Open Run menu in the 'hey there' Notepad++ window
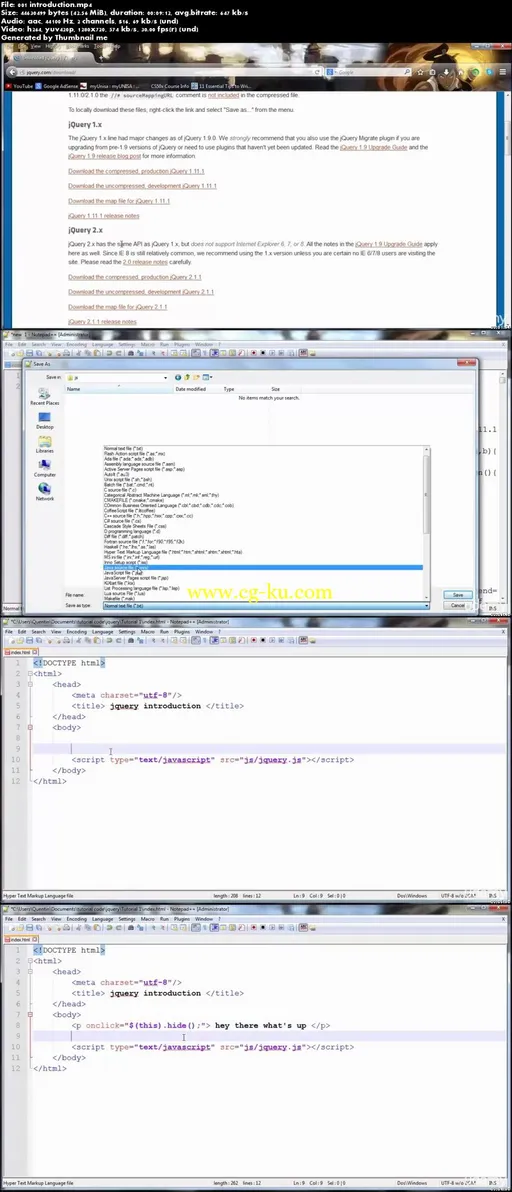The width and height of the screenshot is (512, 1192). point(164,919)
